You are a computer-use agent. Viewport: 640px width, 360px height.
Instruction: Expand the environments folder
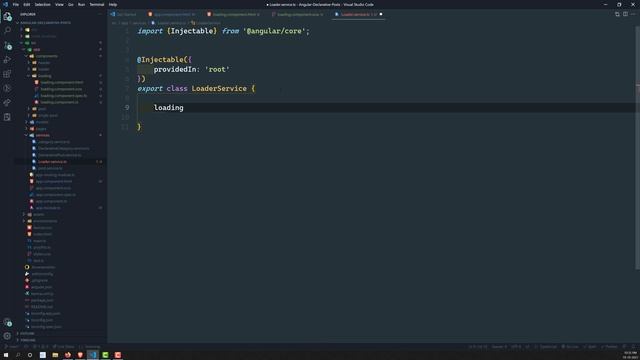pyautogui.click(x=45, y=221)
